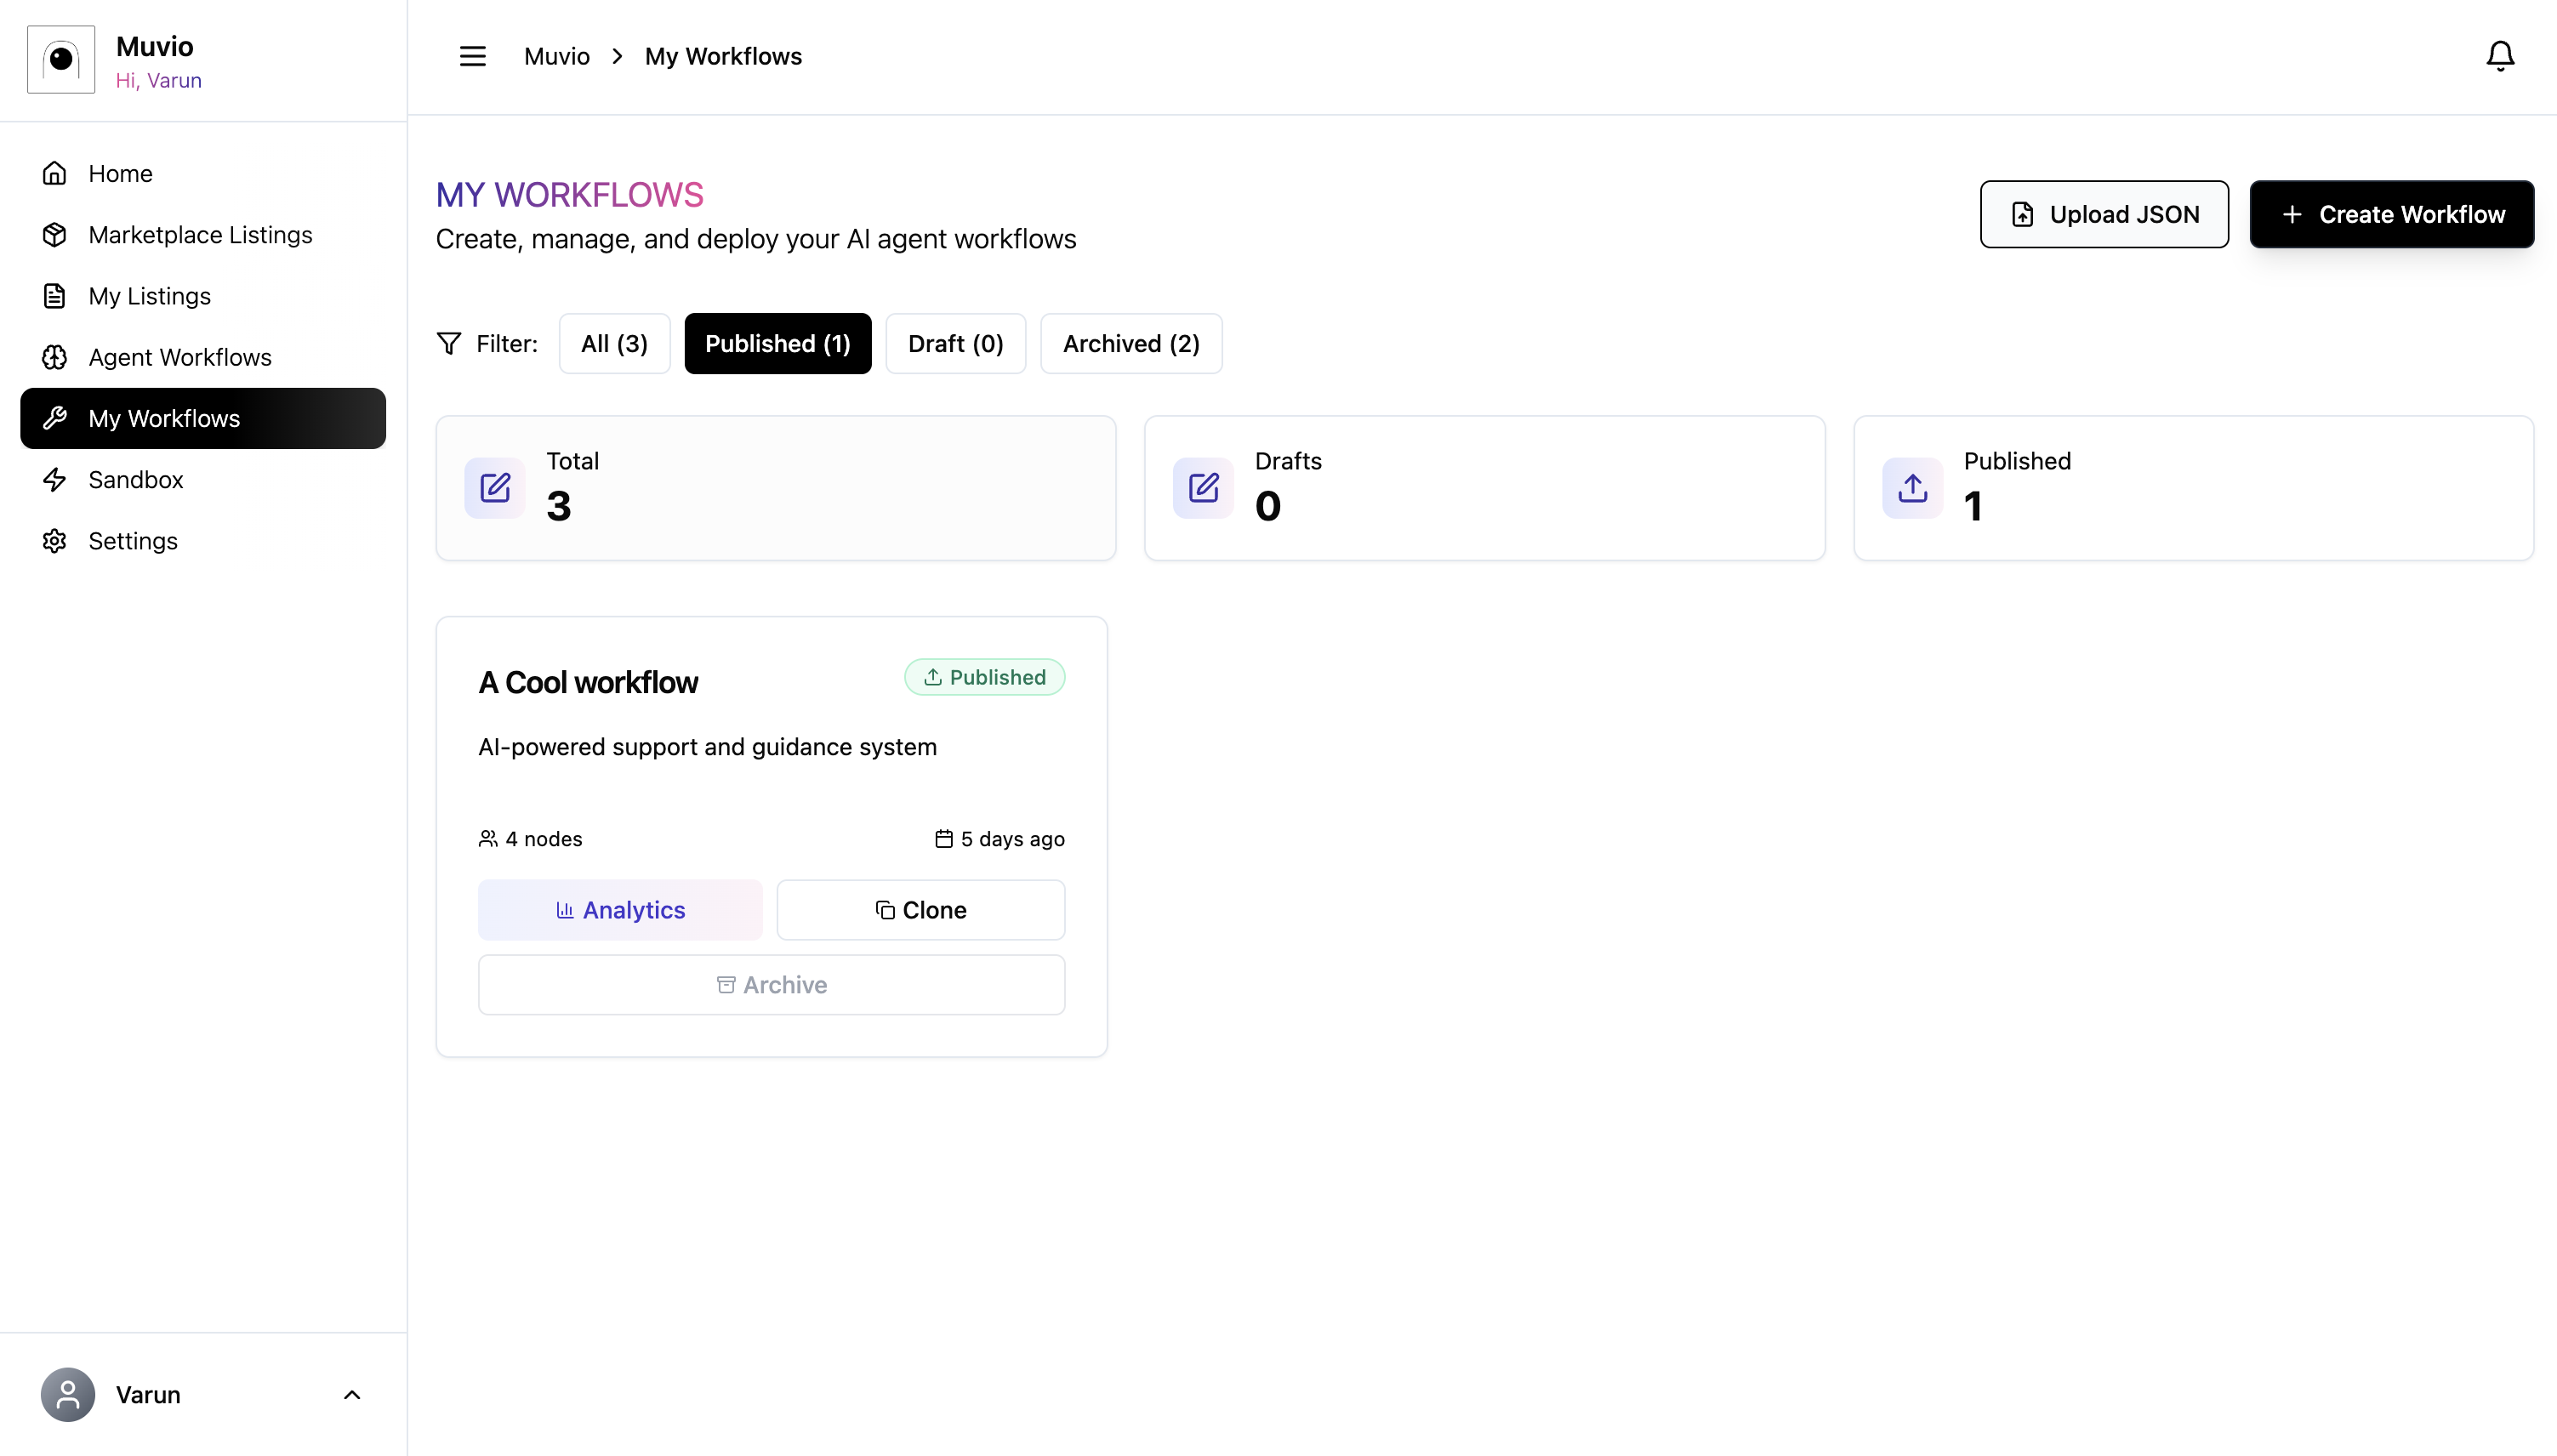Select the All (3) filter

click(x=614, y=343)
